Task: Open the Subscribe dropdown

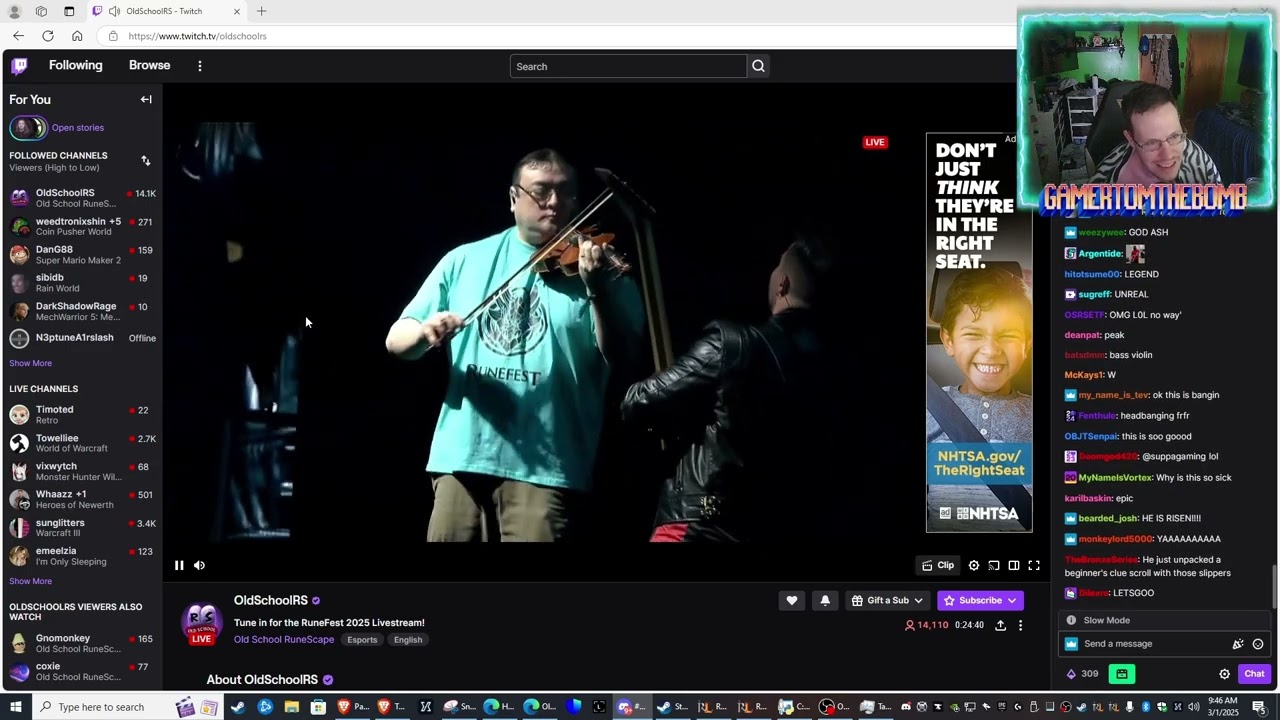Action: click(980, 600)
